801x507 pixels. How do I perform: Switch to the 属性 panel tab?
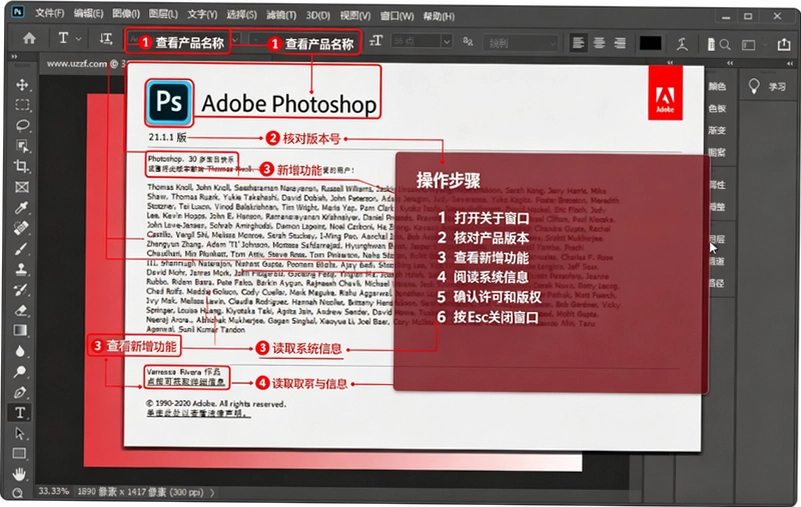click(717, 185)
